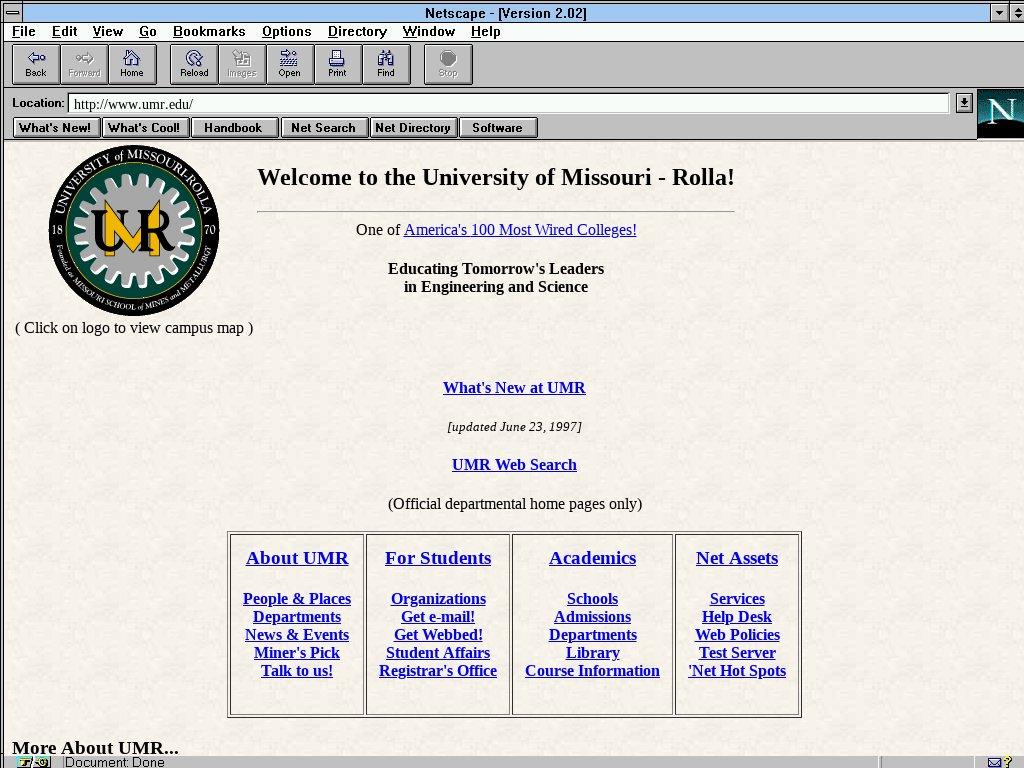The height and width of the screenshot is (768, 1024).
Task: Open the Options menu
Action: (286, 32)
